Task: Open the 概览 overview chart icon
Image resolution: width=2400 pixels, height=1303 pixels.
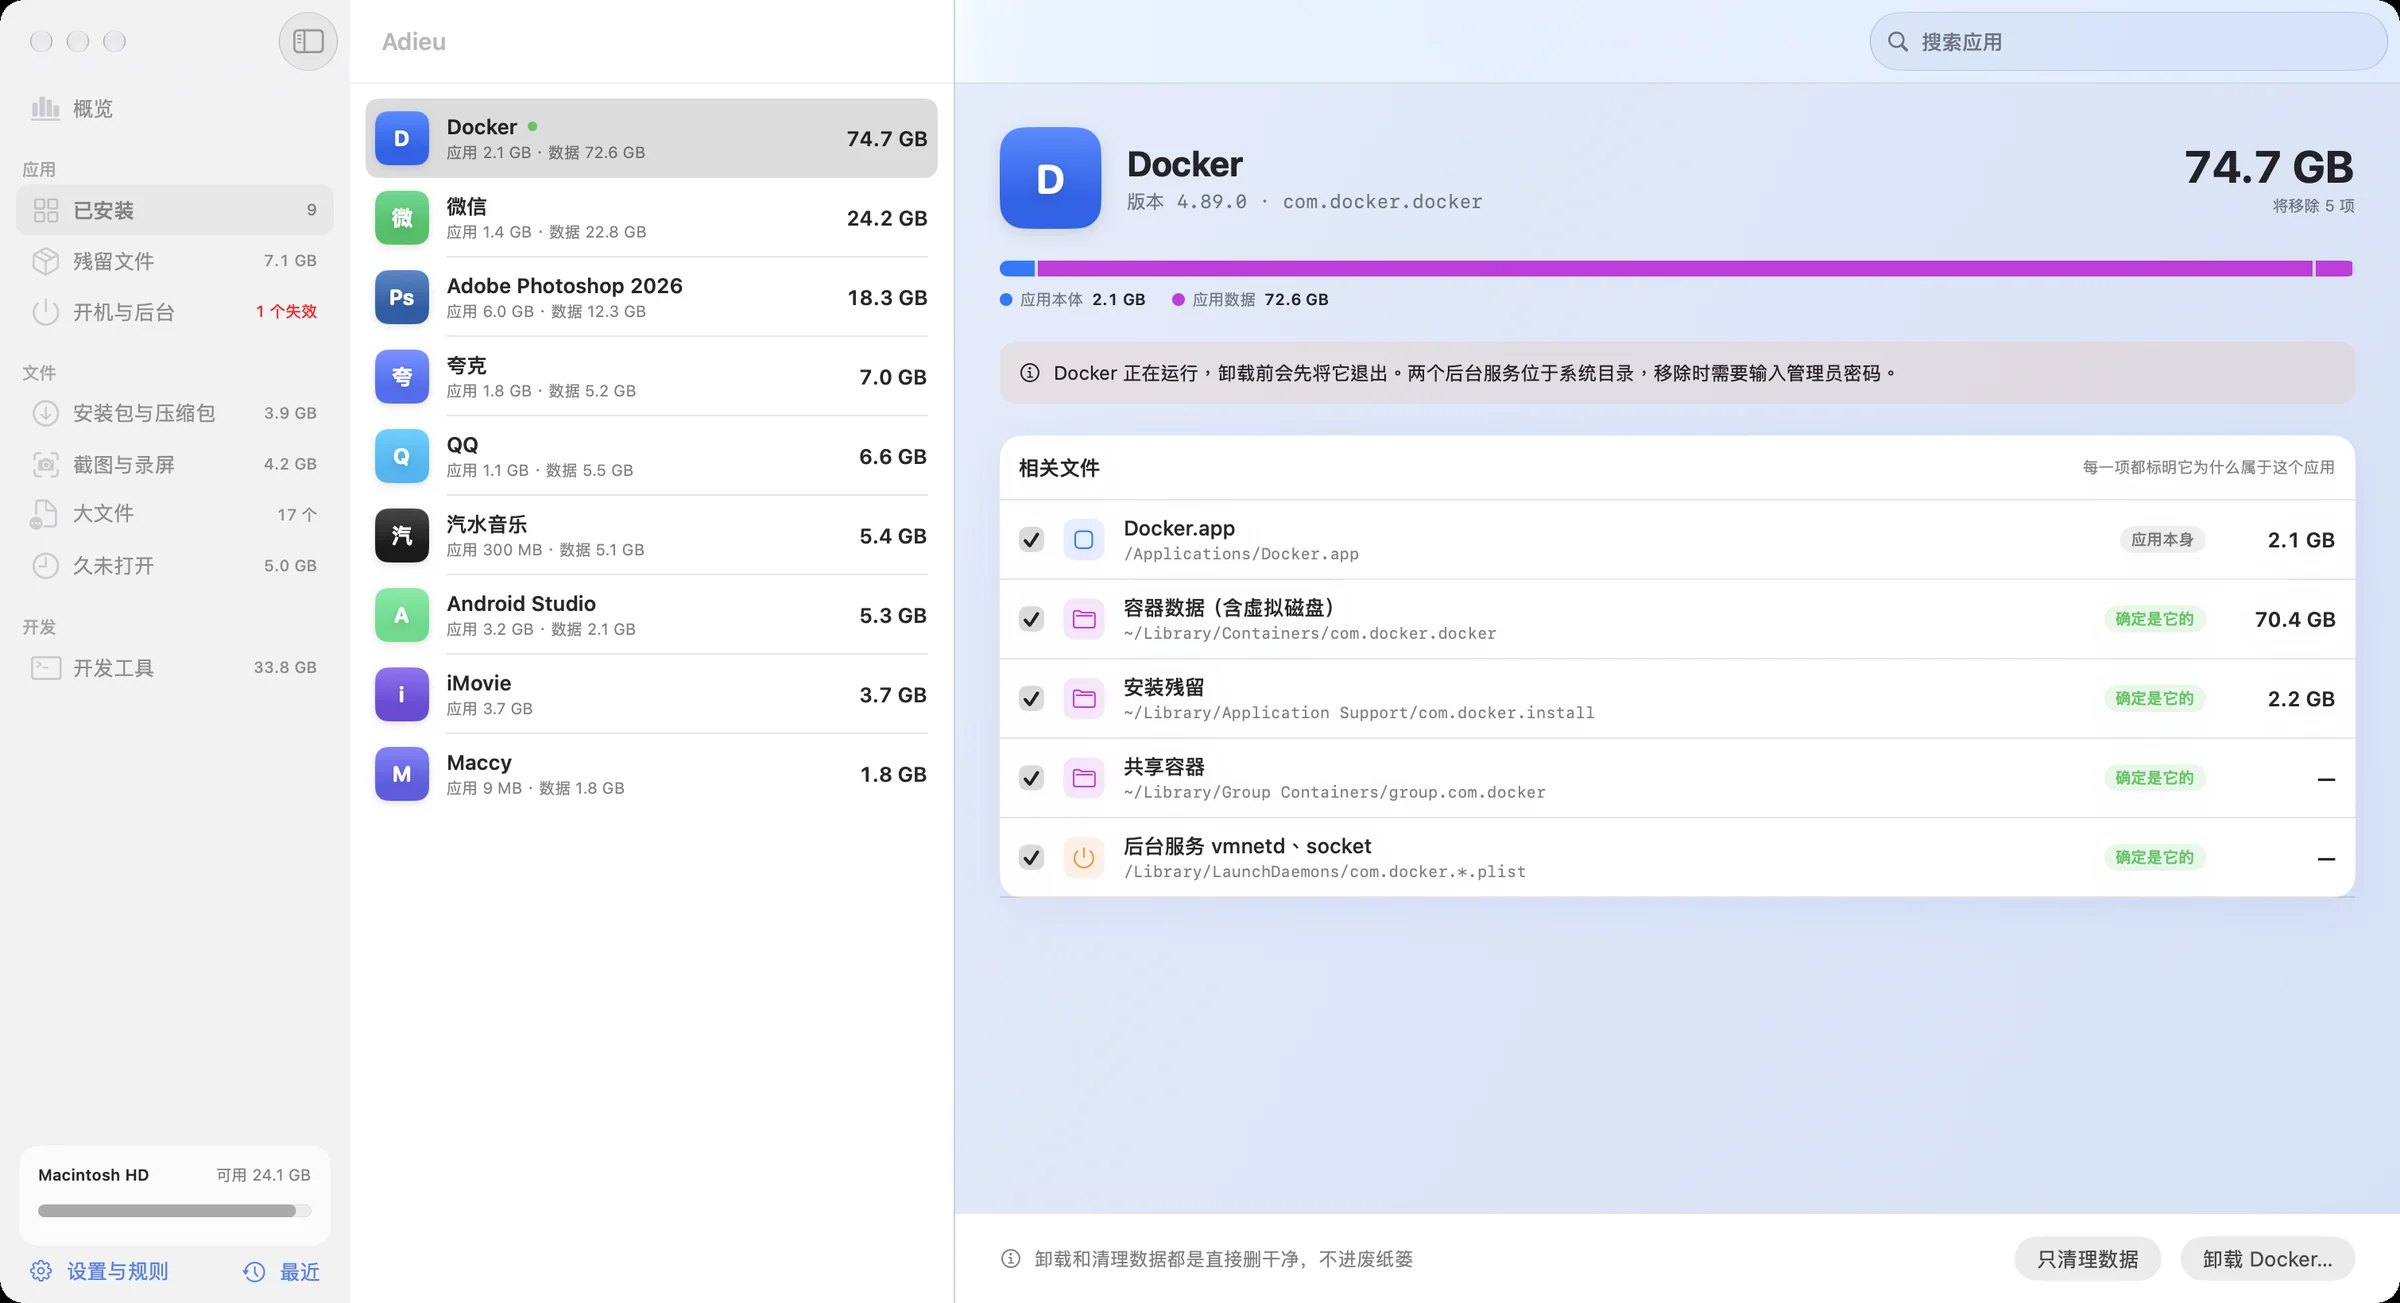Action: (45, 108)
